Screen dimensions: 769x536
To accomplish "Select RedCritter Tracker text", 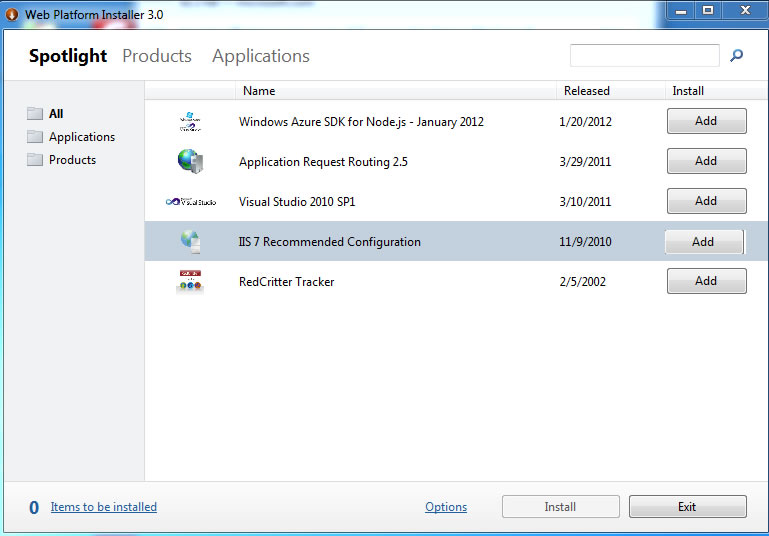I will click(x=286, y=282).
